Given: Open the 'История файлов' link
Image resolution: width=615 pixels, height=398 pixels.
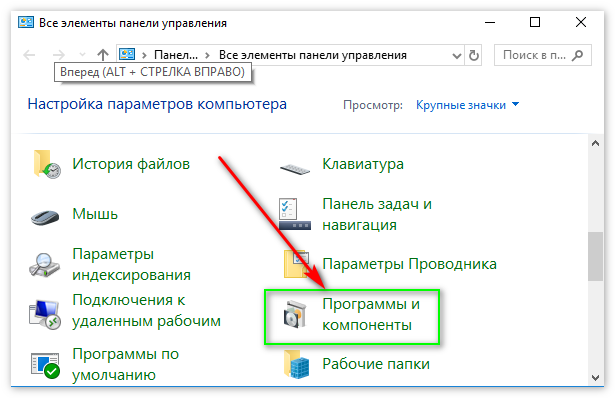Looking at the screenshot, I should (x=131, y=164).
